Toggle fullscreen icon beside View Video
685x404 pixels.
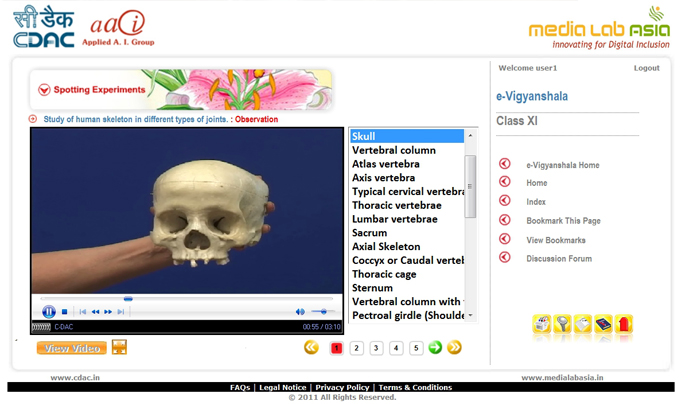(119, 347)
